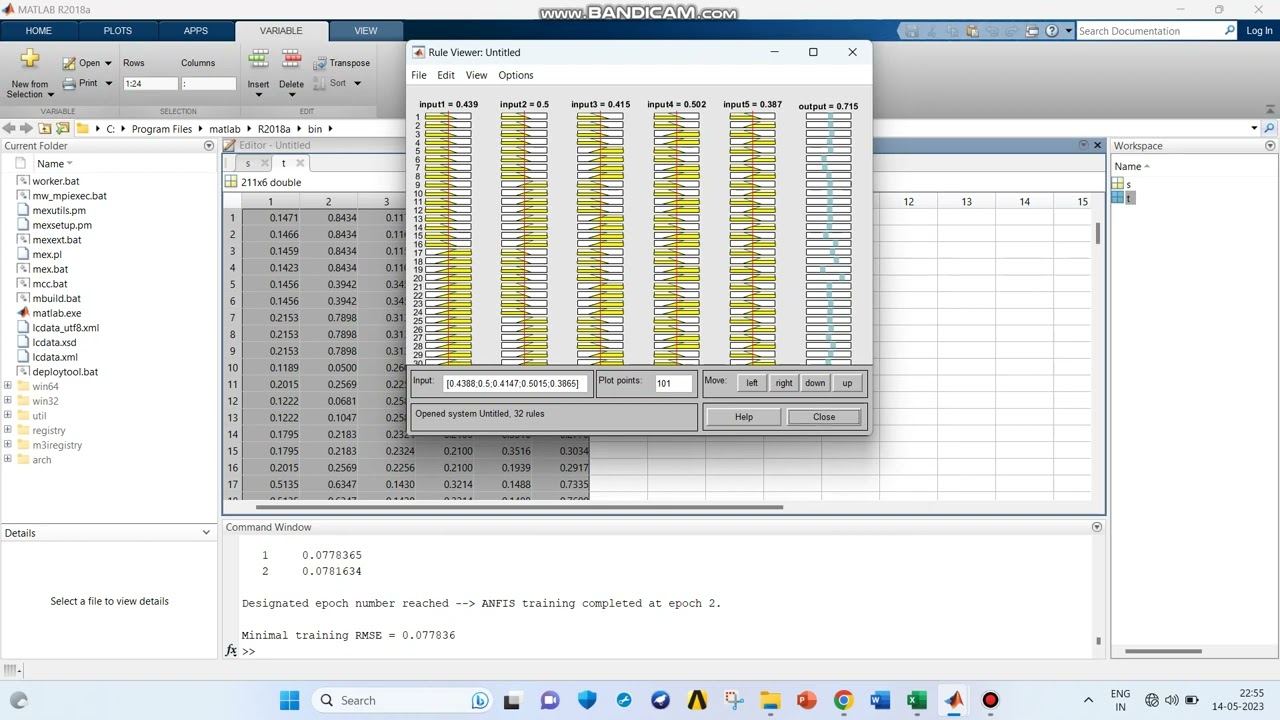
Task: Move rule view left
Action: coord(752,383)
